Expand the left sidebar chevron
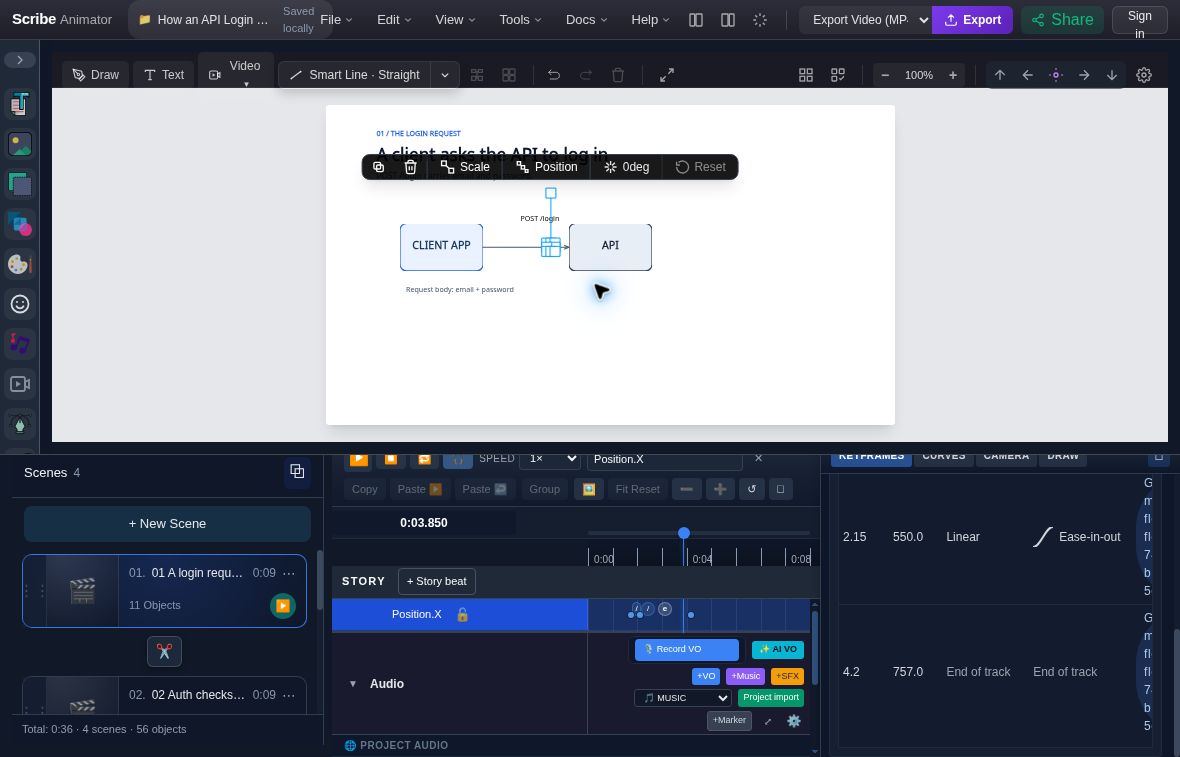Screen dimensions: 1180x757 (x=20, y=60)
